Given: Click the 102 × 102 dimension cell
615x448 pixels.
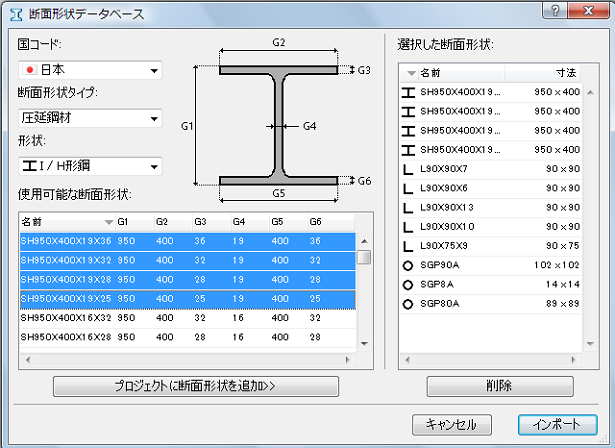Looking at the screenshot, I should point(557,265).
